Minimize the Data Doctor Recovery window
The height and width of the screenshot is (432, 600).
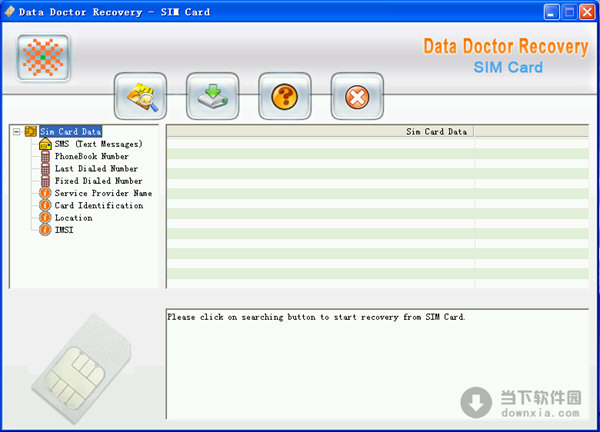click(551, 12)
